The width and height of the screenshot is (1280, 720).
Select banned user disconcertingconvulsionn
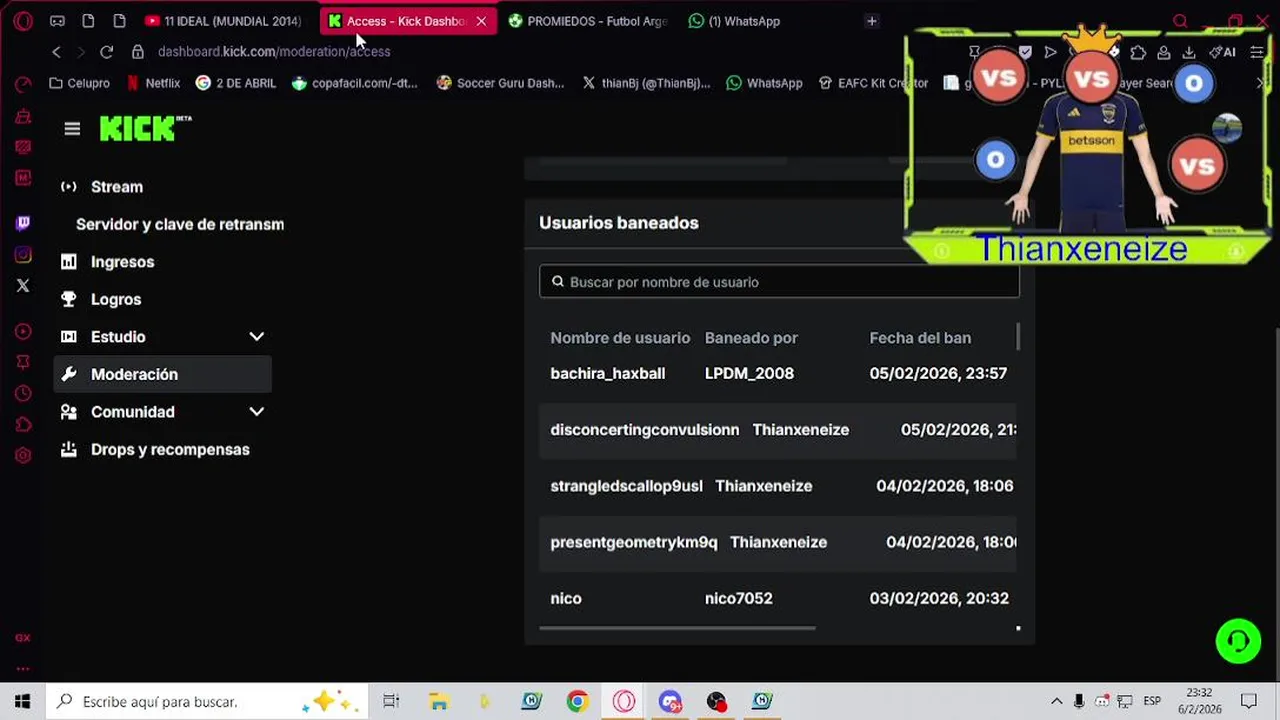tap(644, 430)
